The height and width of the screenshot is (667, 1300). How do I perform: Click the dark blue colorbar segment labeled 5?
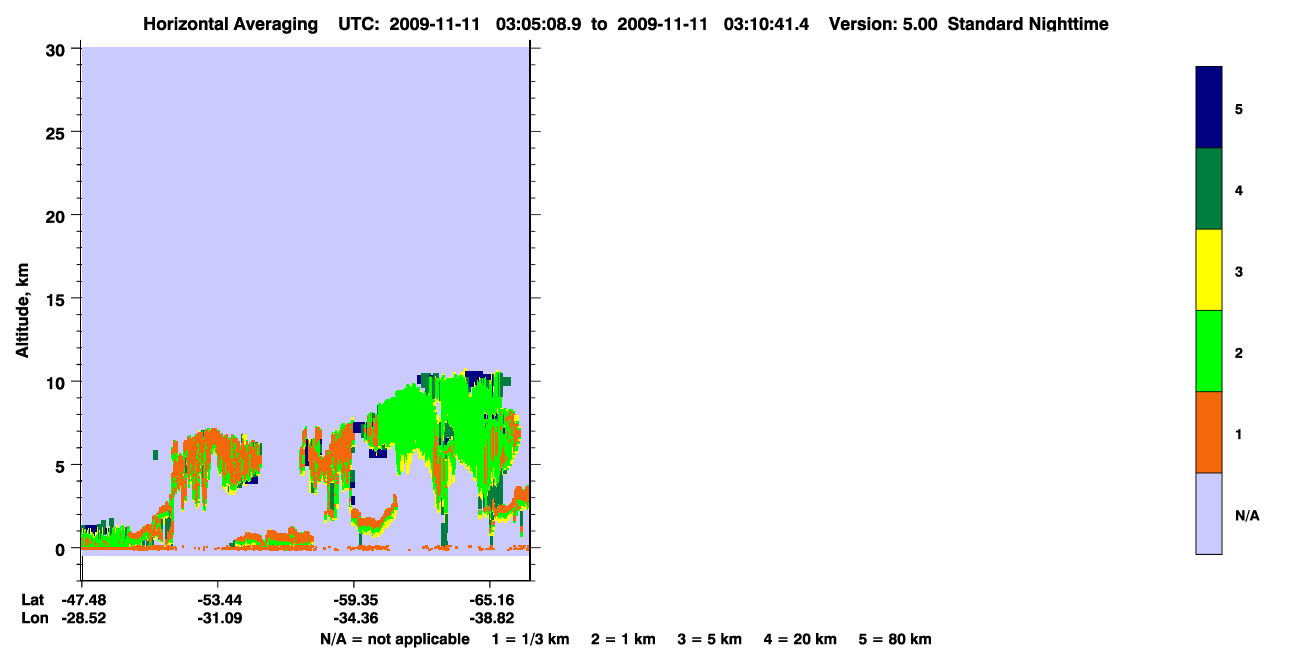coord(1208,108)
